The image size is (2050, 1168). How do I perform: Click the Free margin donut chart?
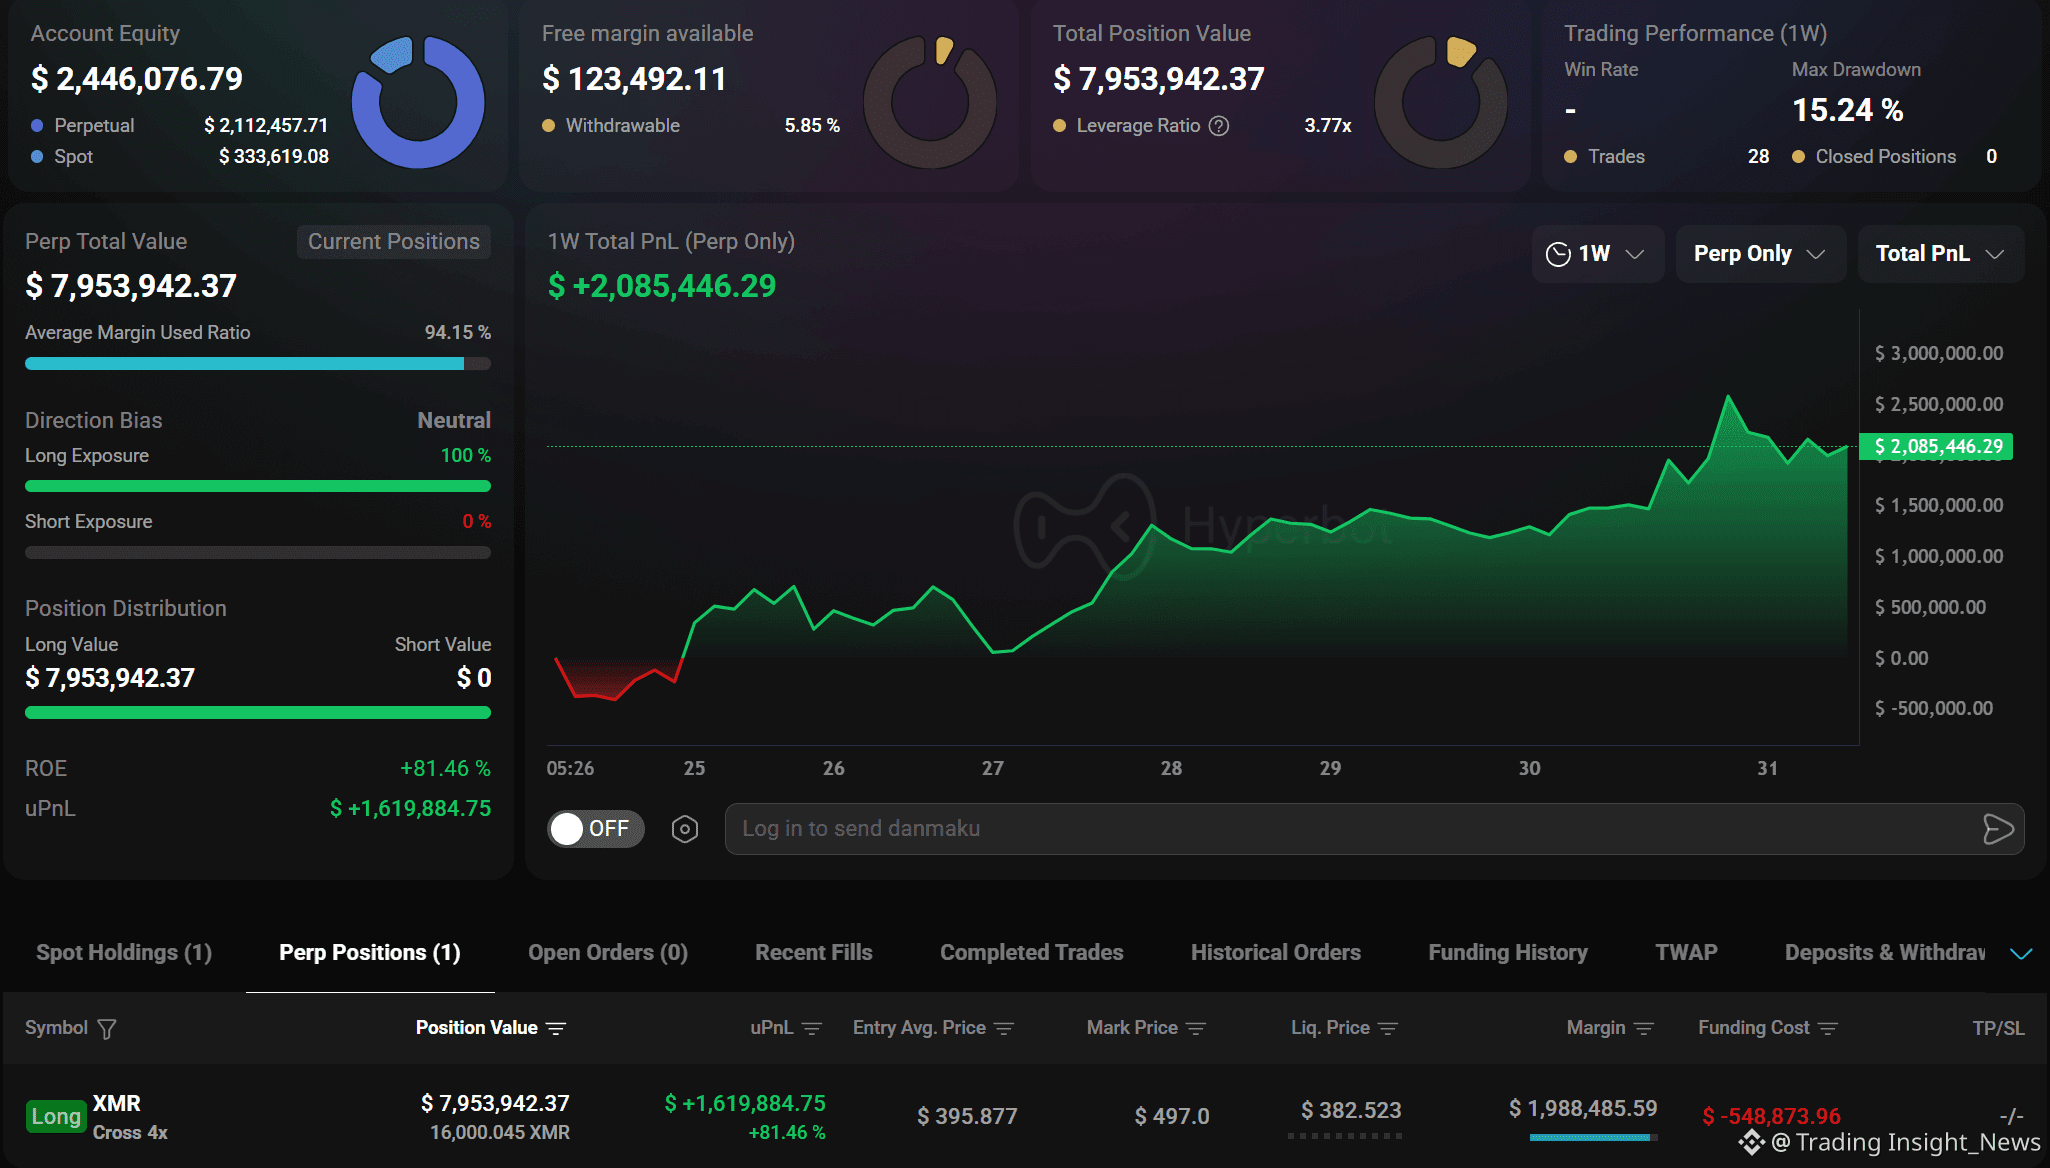coord(930,102)
